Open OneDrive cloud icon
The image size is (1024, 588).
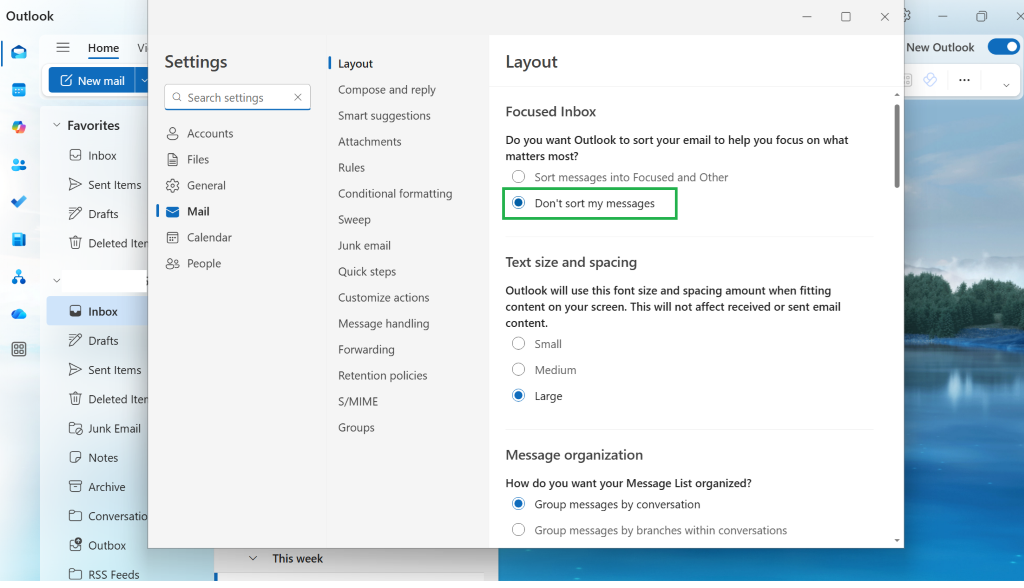click(x=19, y=314)
